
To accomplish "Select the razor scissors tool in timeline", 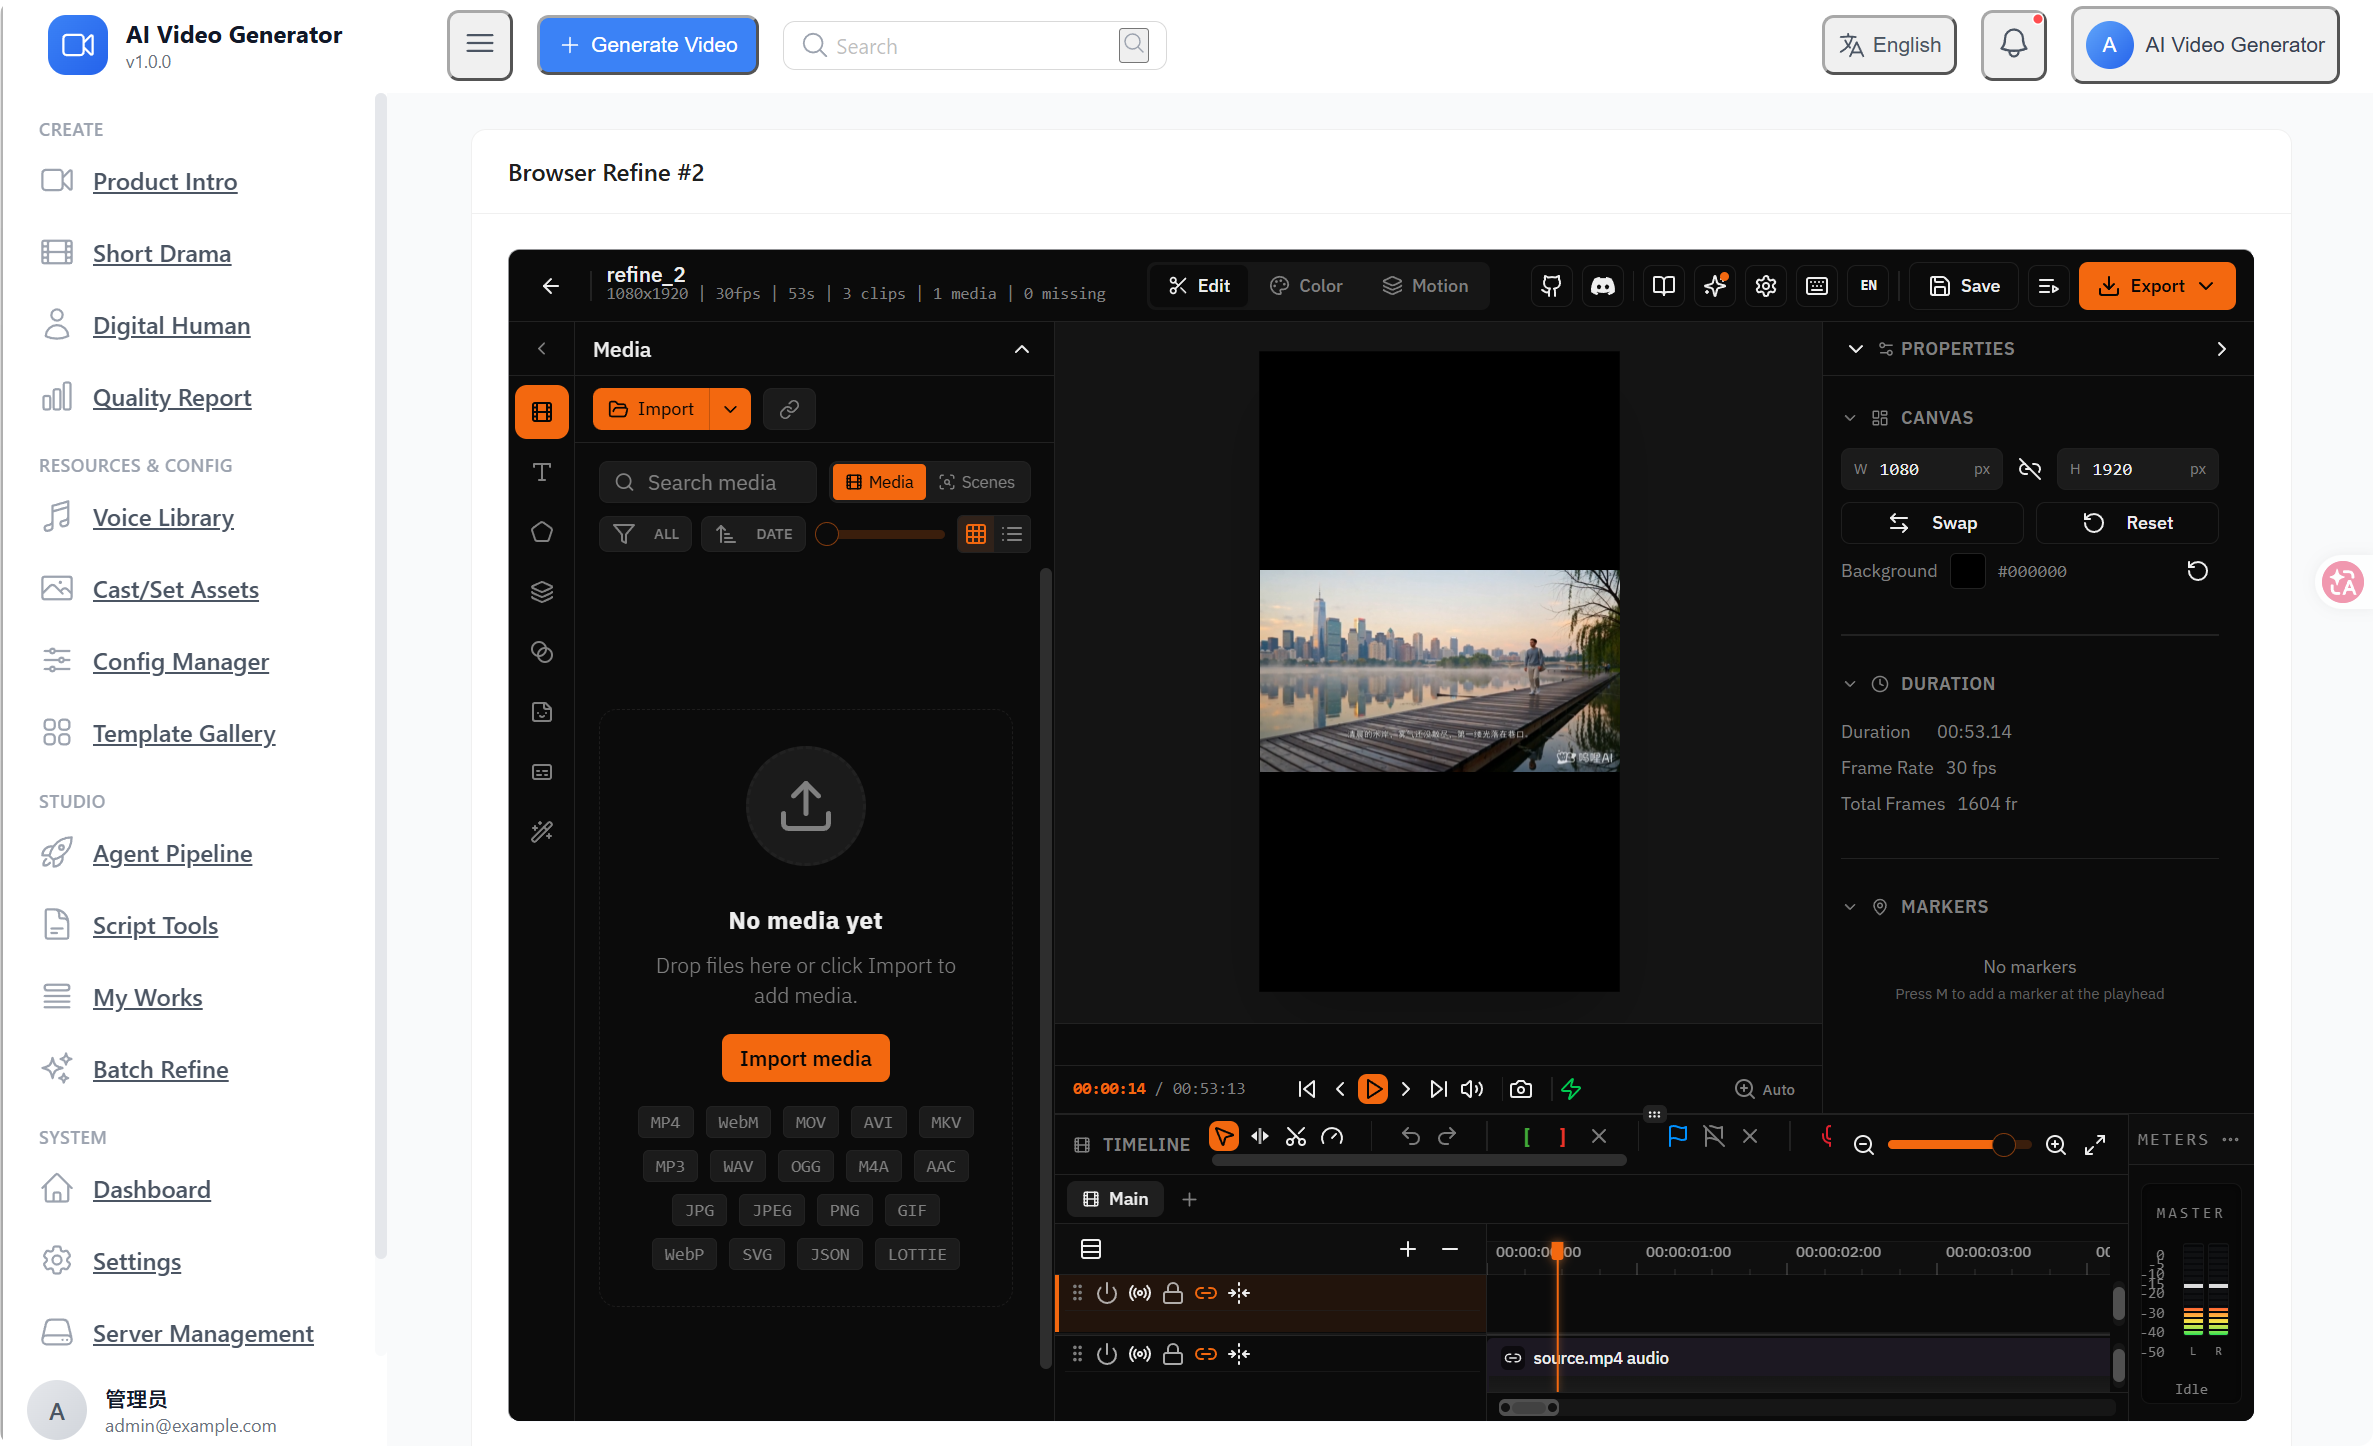I will [1296, 1137].
